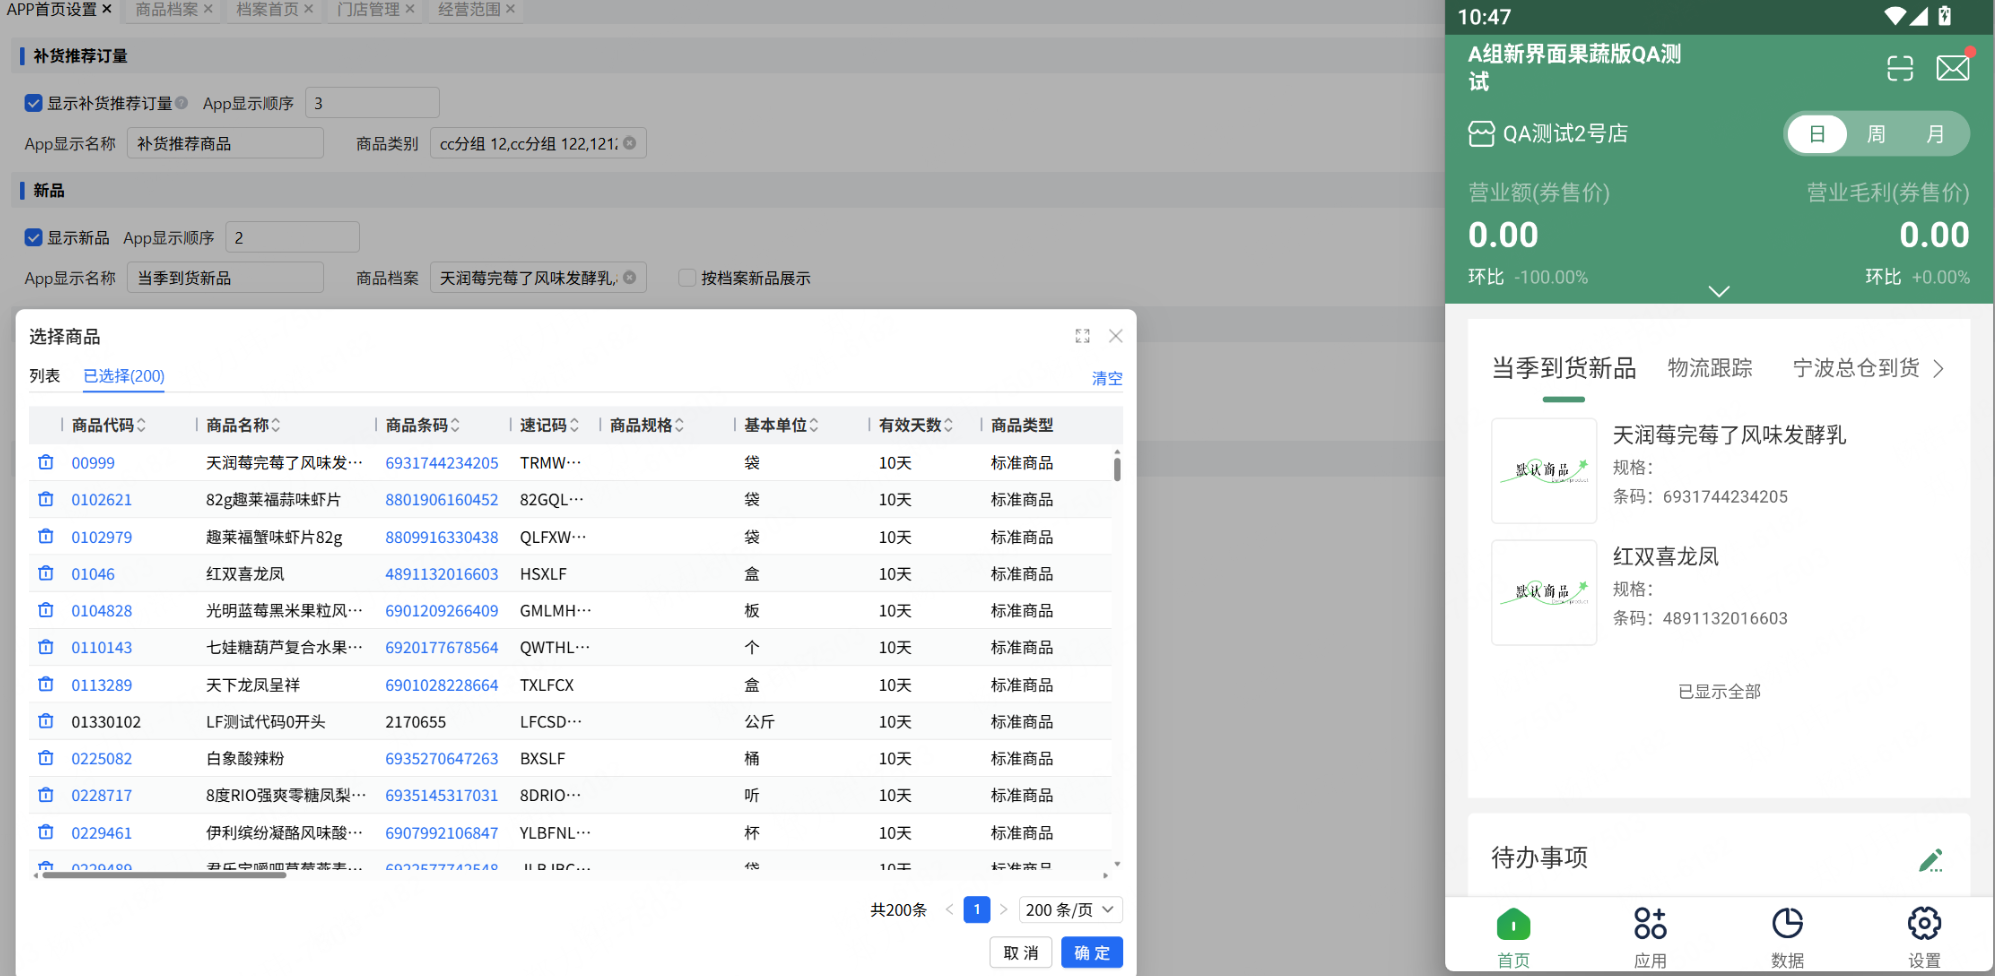Enable the 按档案新品展示 checkbox
This screenshot has height=976, width=1995.
pos(687,278)
